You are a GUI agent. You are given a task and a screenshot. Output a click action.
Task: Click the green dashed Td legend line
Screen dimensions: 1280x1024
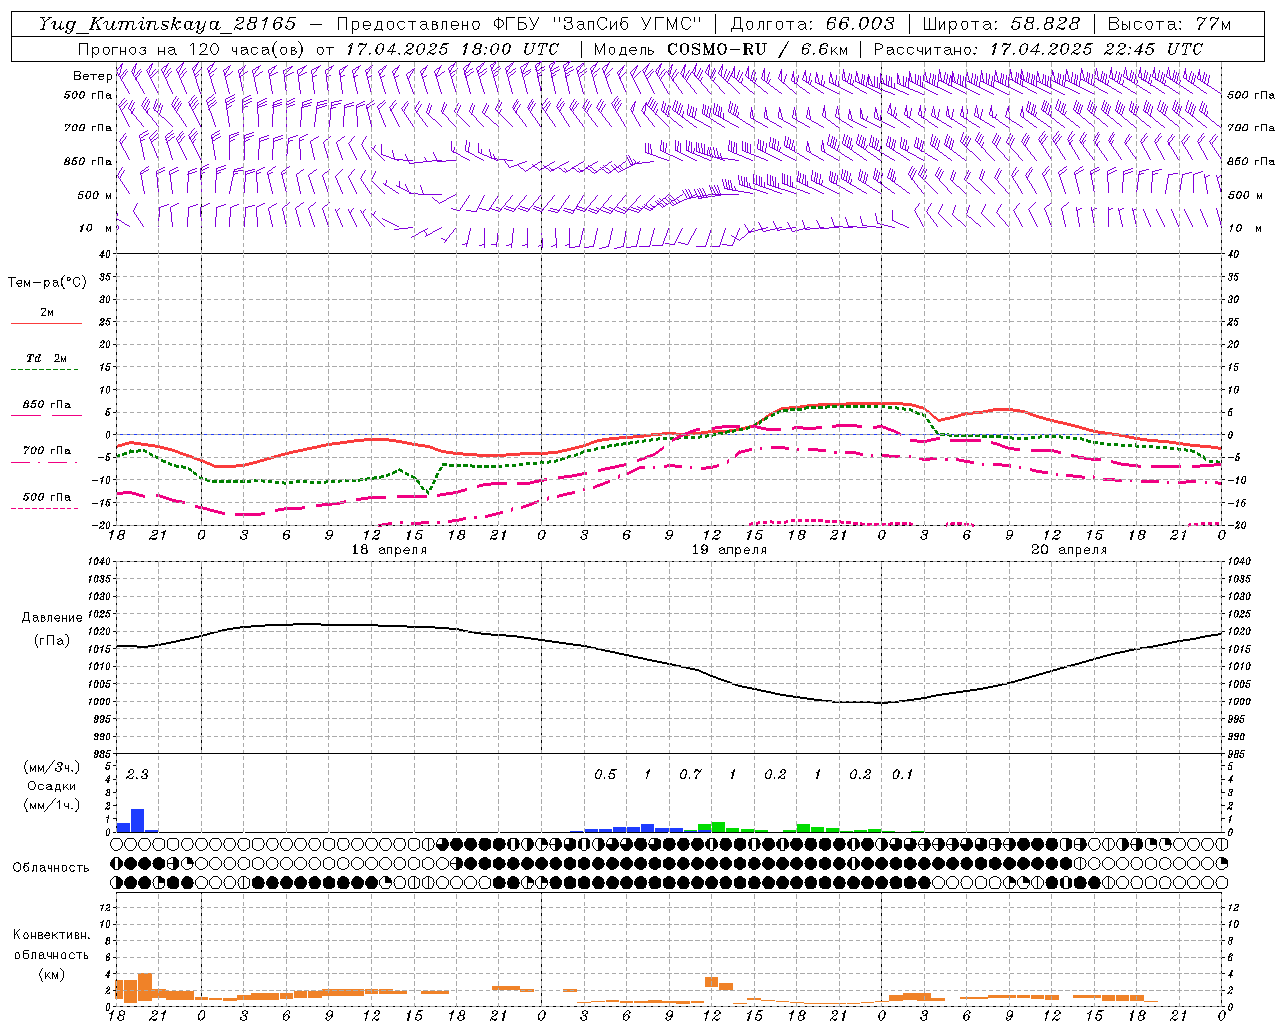[x=44, y=369]
